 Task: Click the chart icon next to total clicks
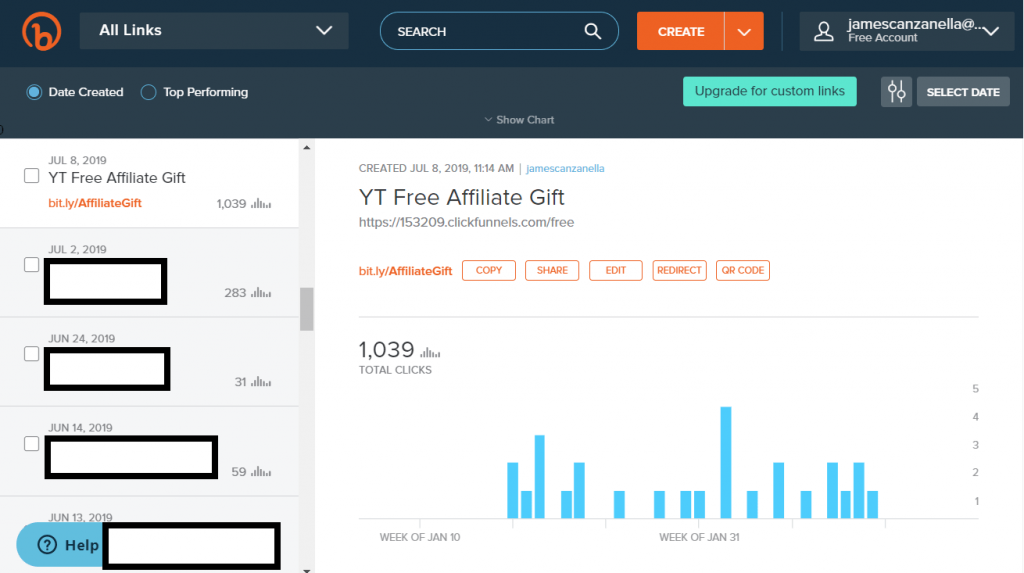[x=430, y=352]
